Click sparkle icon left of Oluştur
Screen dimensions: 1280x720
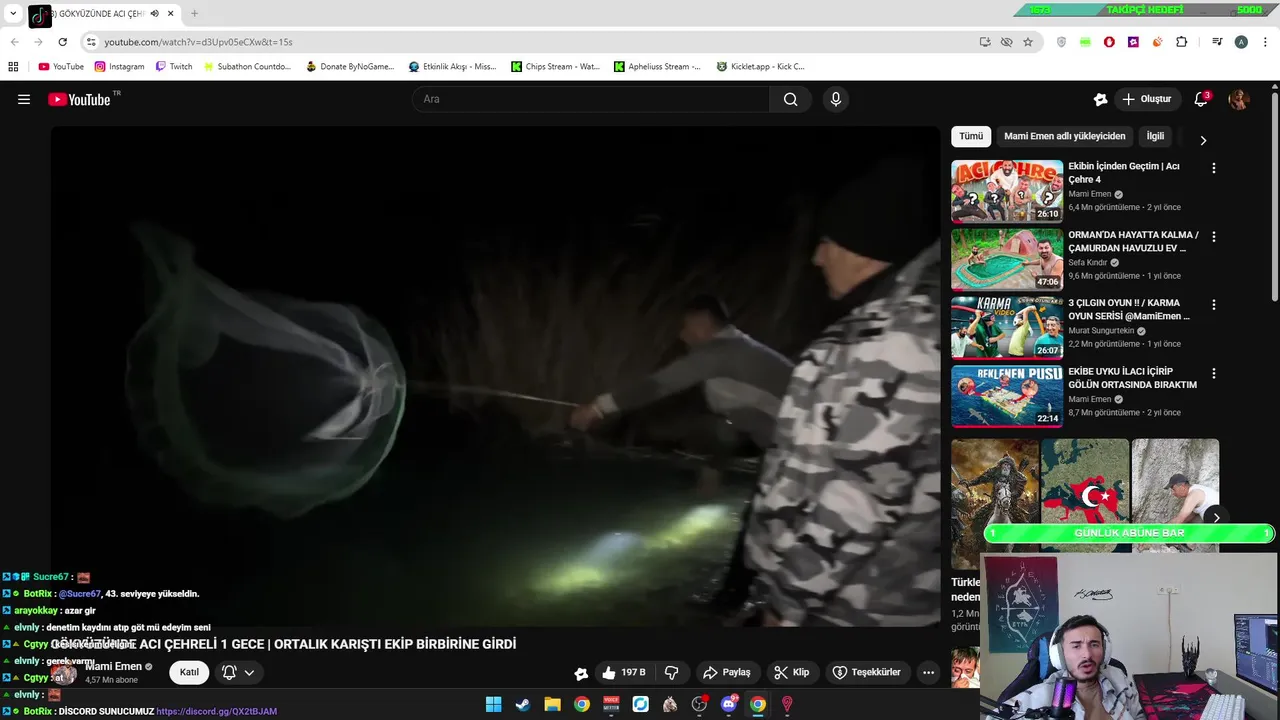(x=1100, y=99)
